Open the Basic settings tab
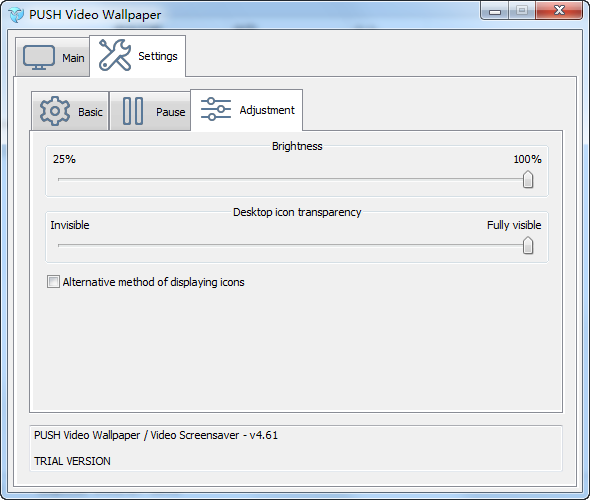Viewport: 590px width, 500px height. (x=70, y=111)
